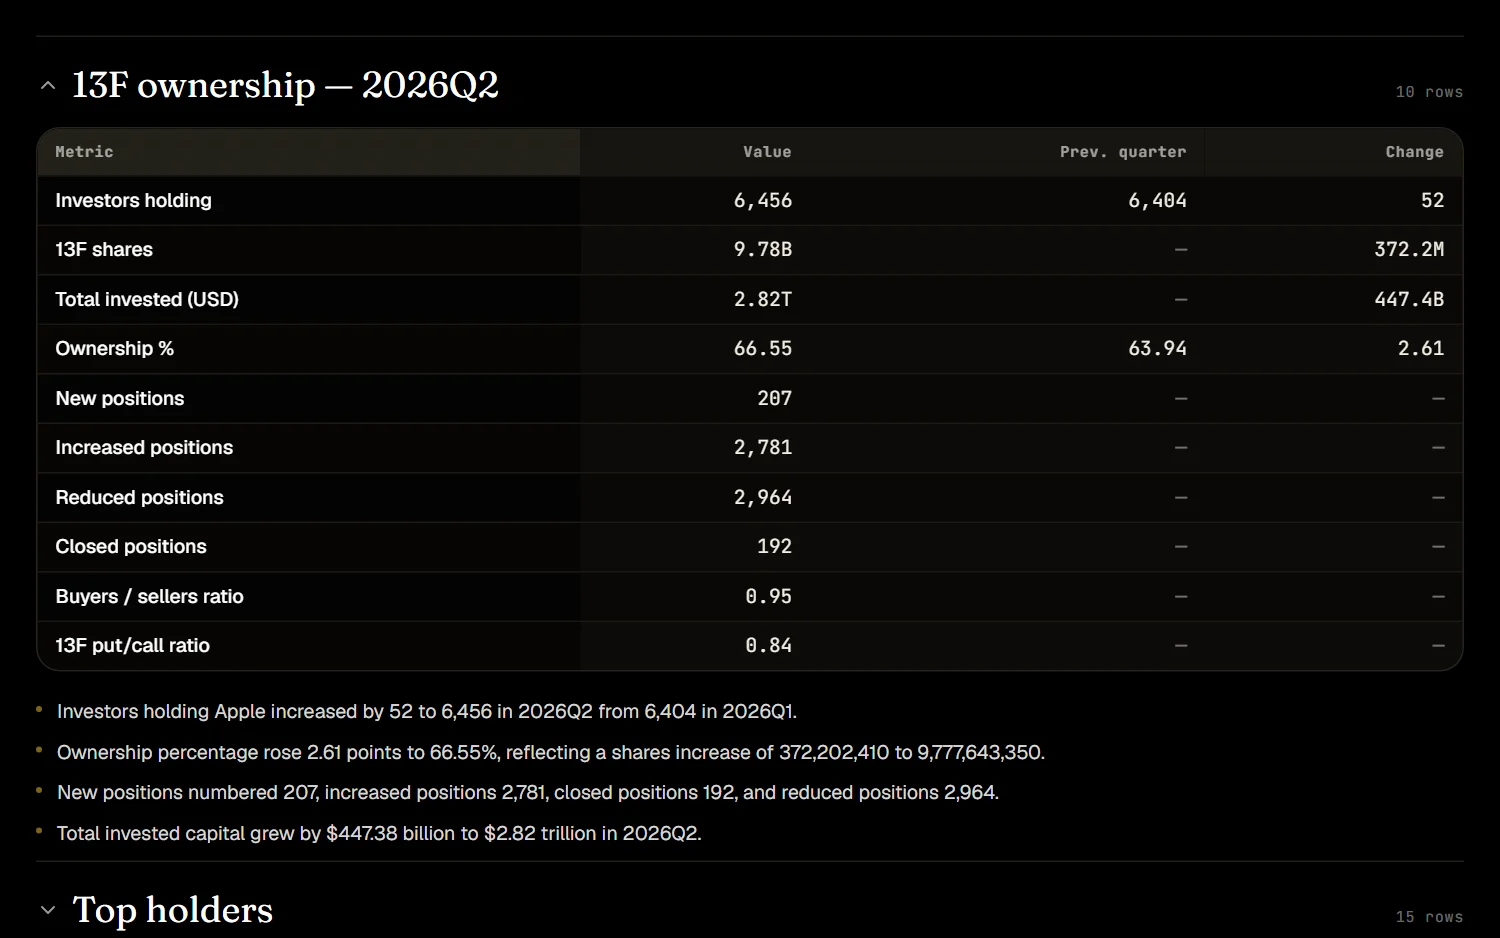The width and height of the screenshot is (1500, 938).
Task: Click the 6,456 investors holding value
Action: pos(763,200)
